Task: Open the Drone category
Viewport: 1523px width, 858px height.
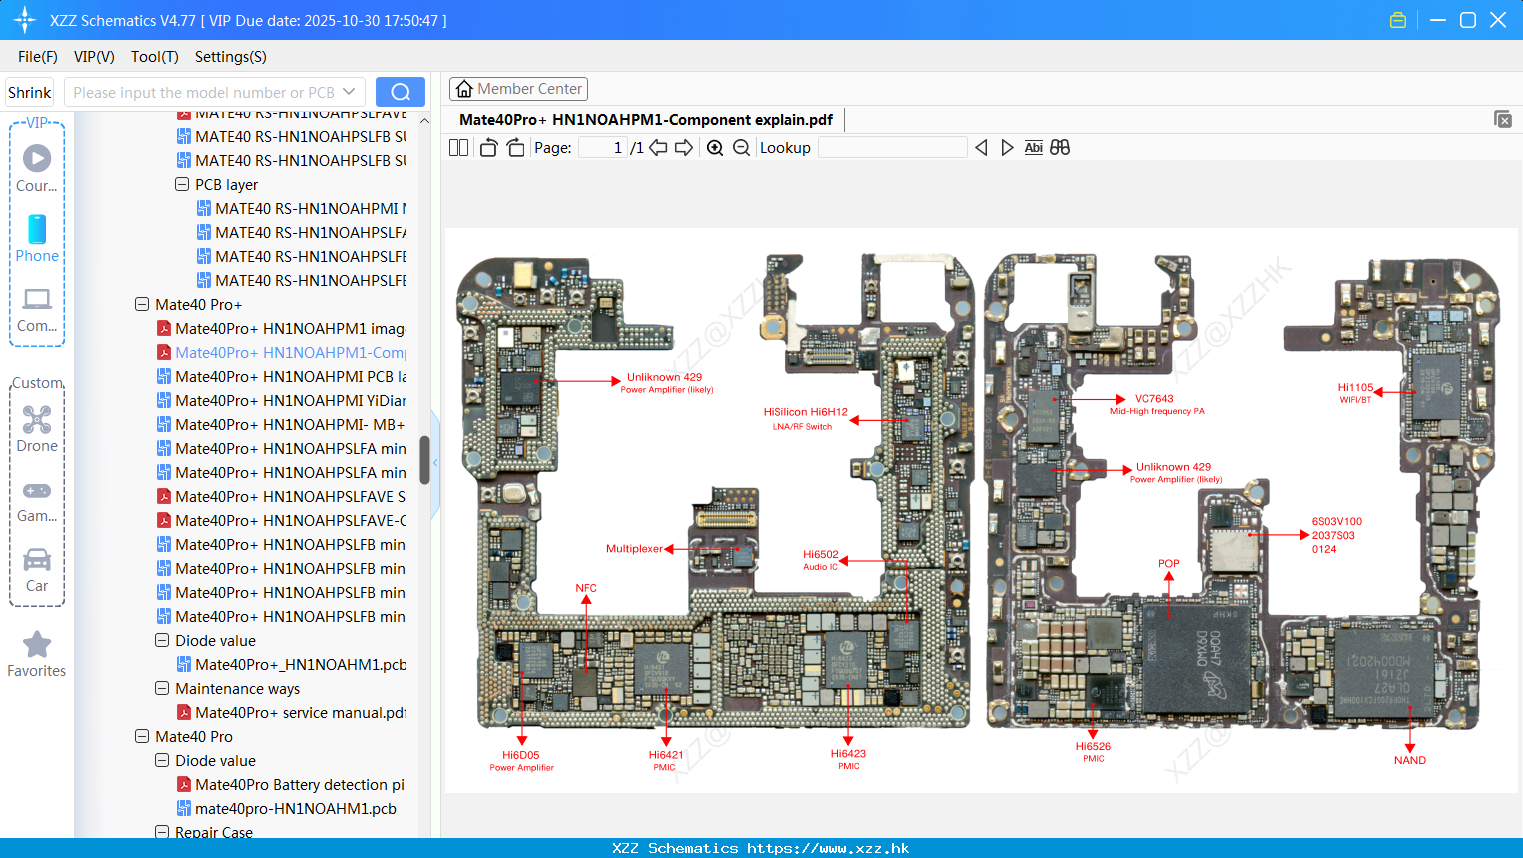Action: (x=37, y=428)
